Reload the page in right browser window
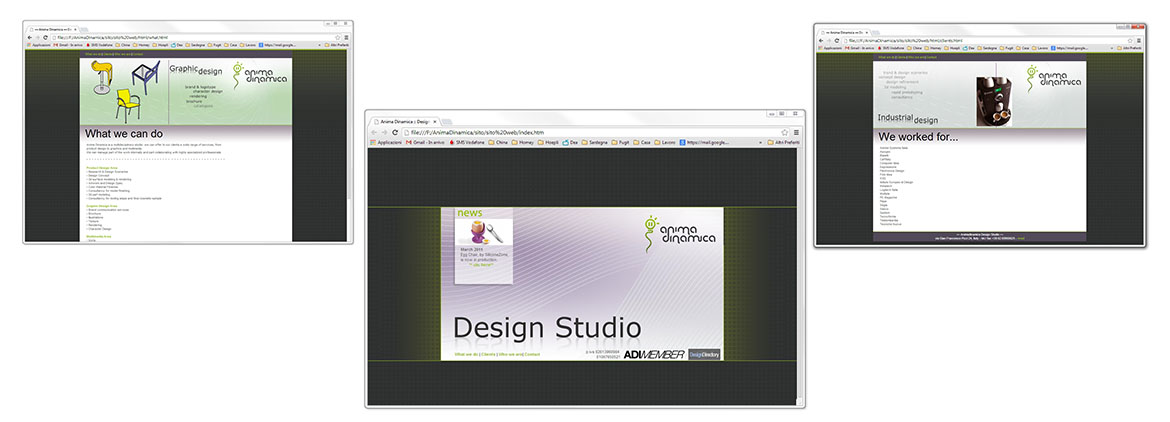Screen dimensions: 1170x422 837,40
